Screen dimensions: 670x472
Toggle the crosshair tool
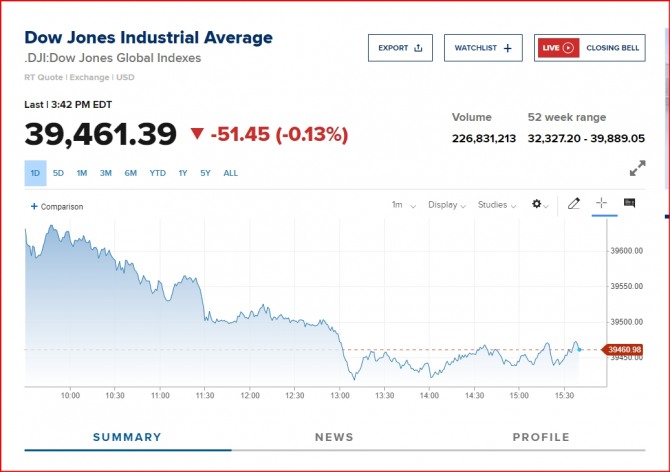[601, 204]
